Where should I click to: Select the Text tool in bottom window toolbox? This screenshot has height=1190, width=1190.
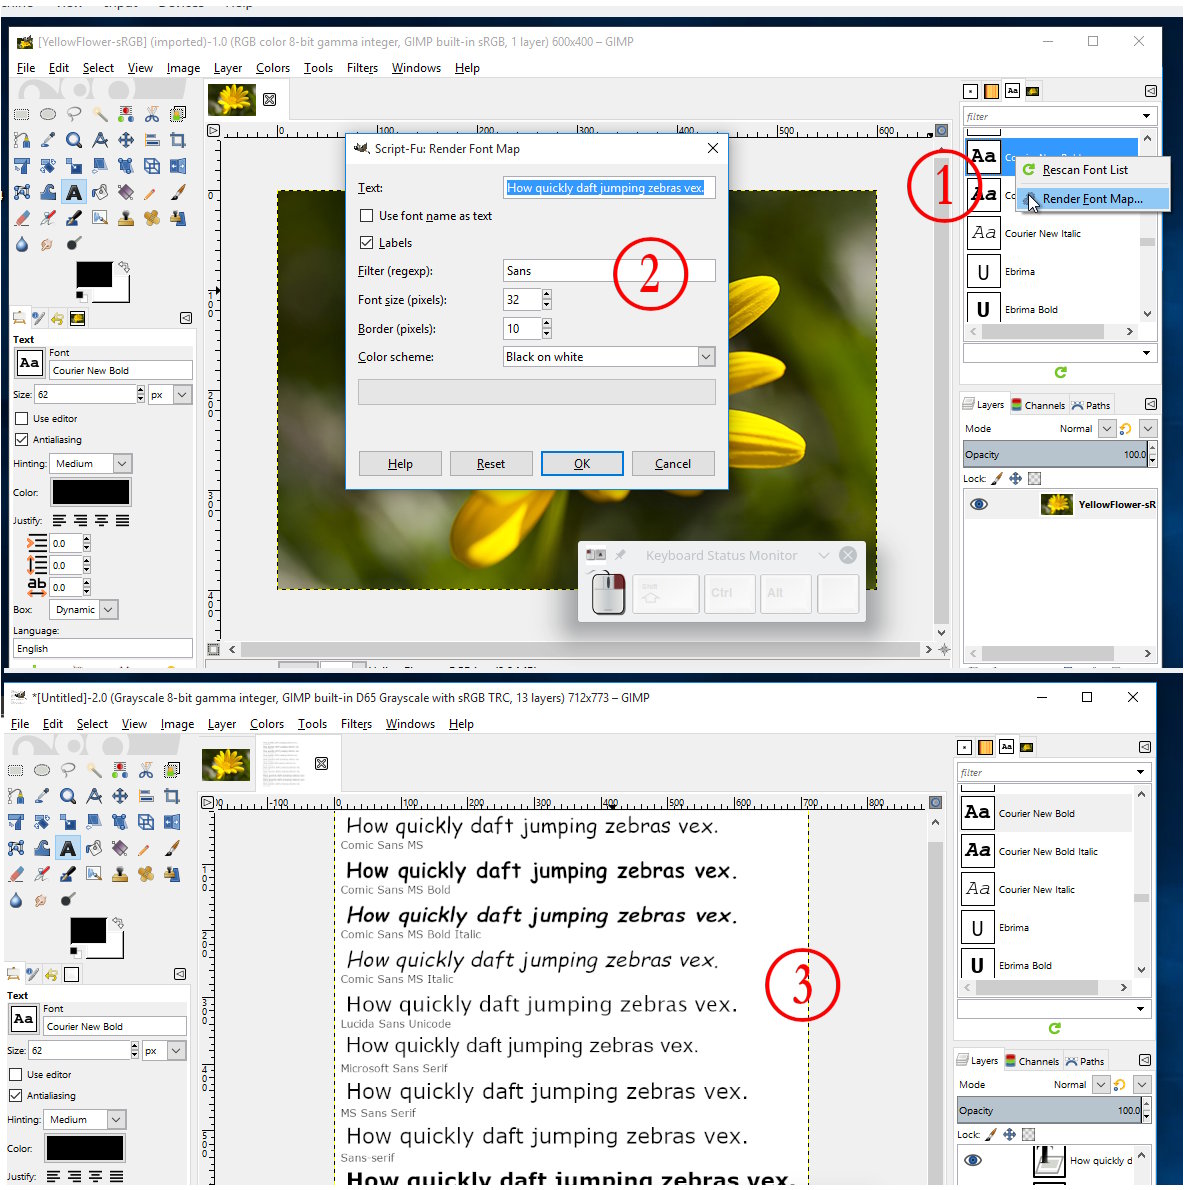point(68,848)
